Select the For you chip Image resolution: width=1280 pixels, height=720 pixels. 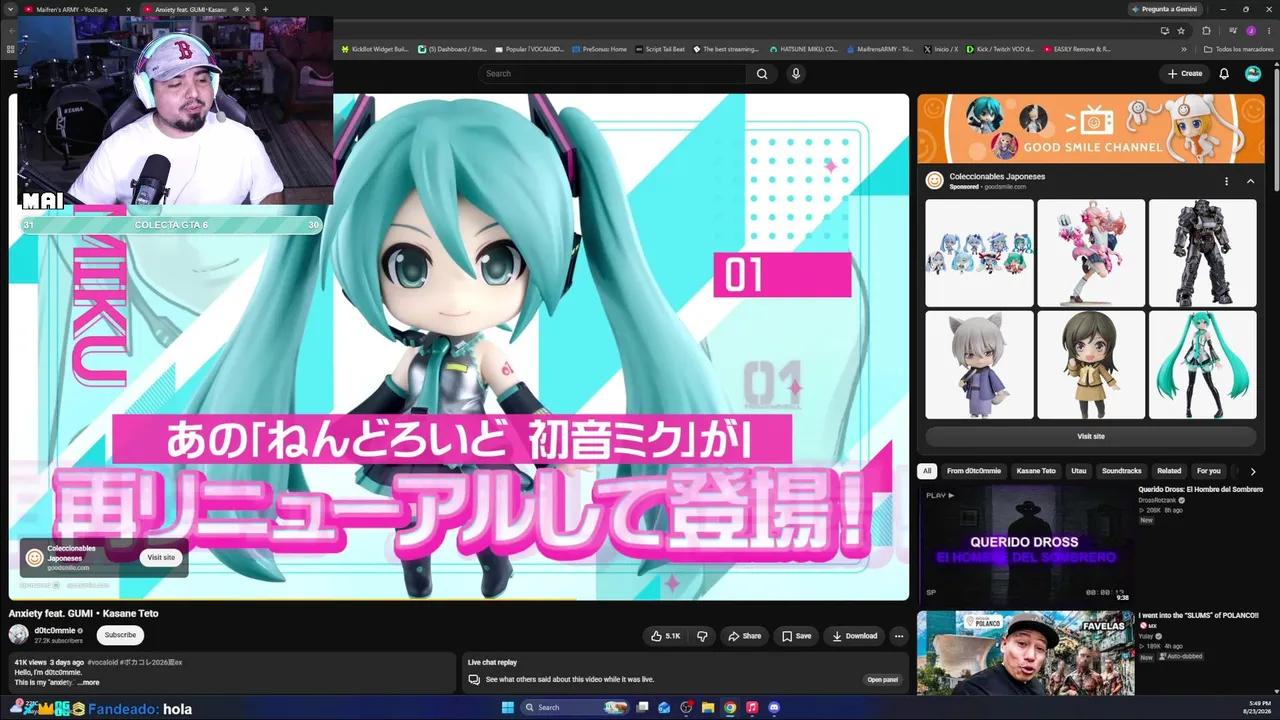tap(1209, 471)
